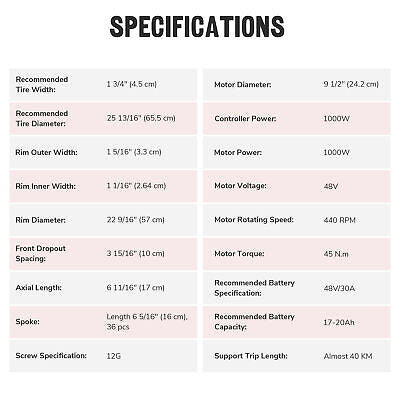Click the Screw Specification 12G value
Viewport: 400px width, 400px height.
[113, 356]
